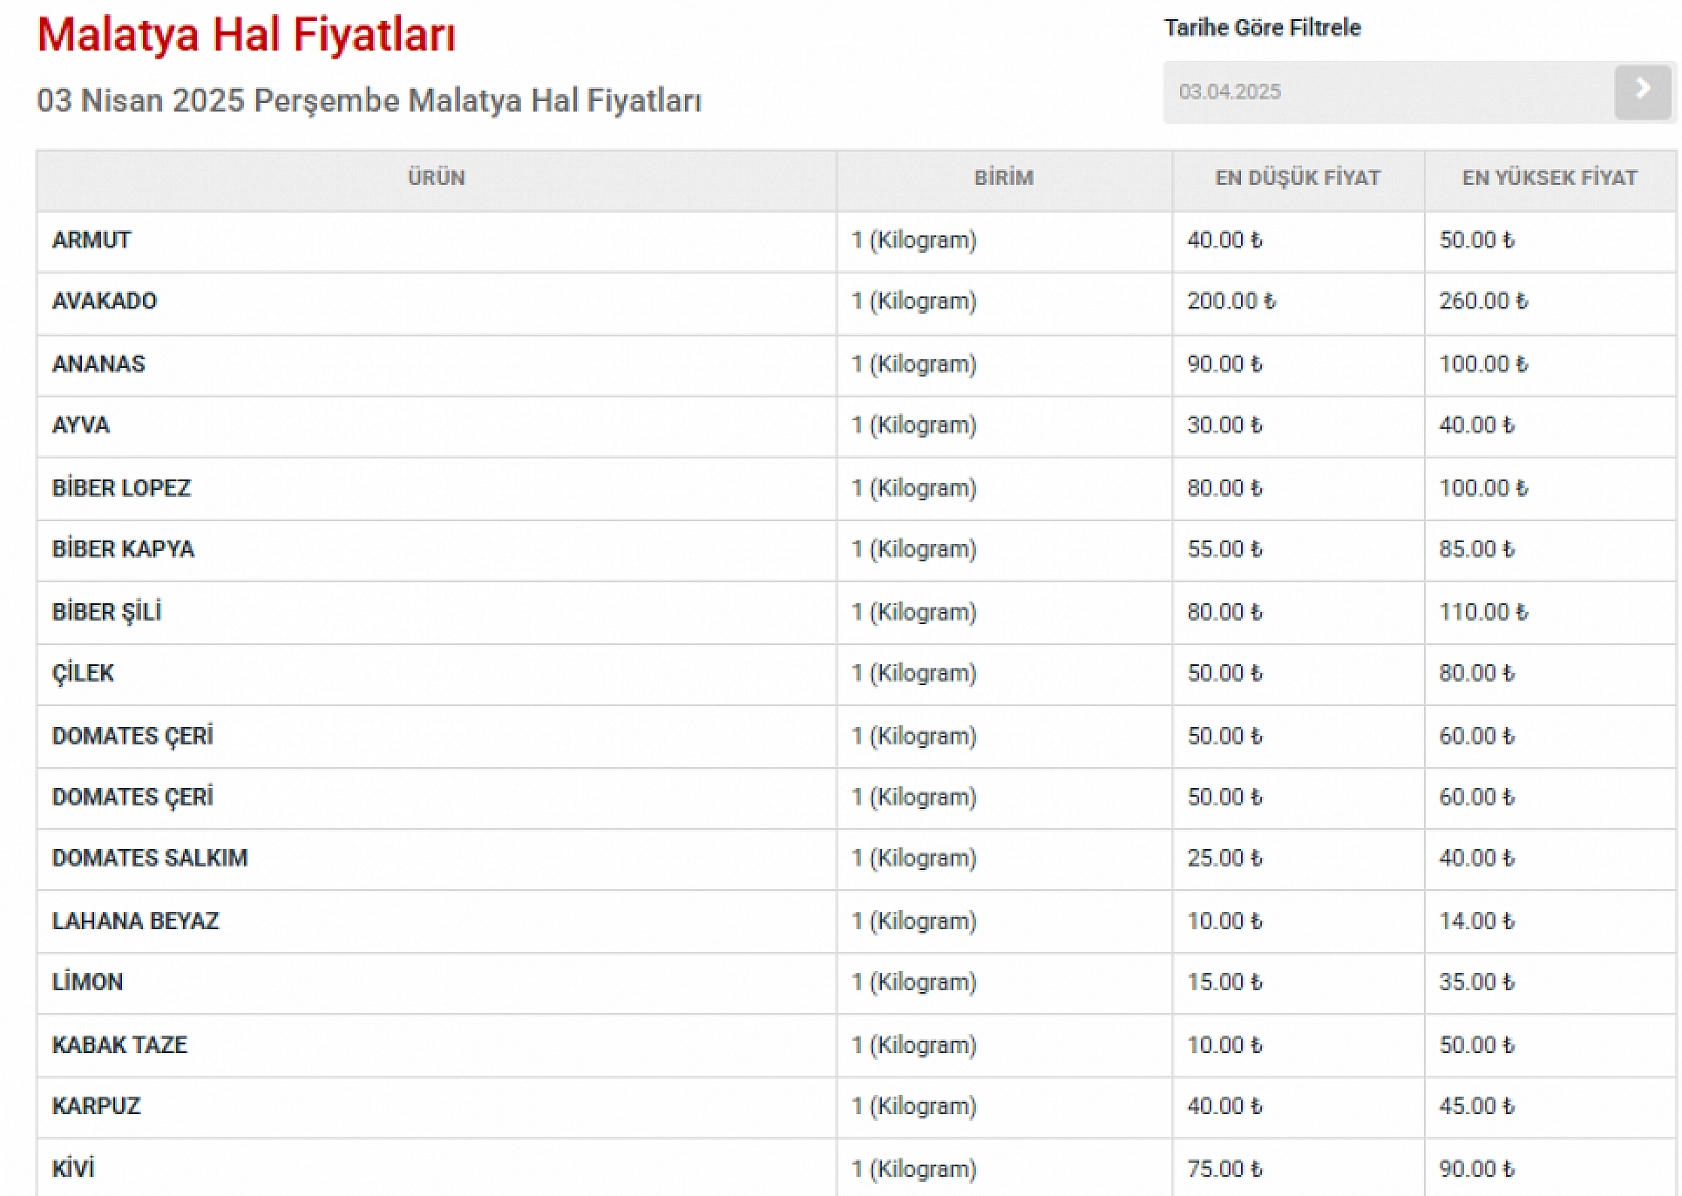
Task: Click the ANANAS product cell
Action: point(98,364)
